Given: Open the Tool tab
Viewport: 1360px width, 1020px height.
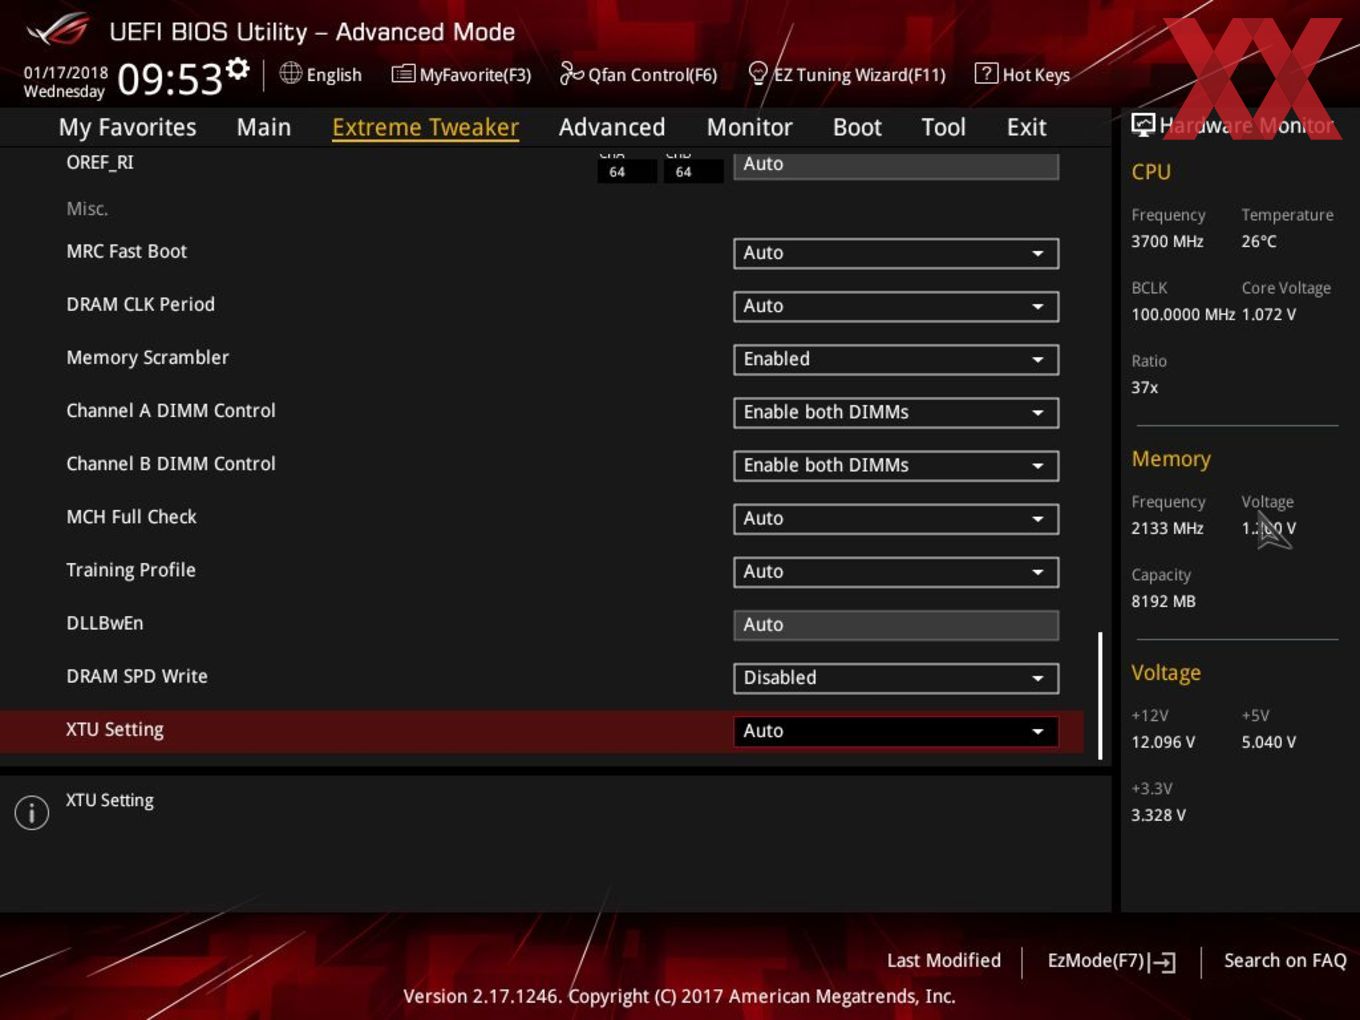Looking at the screenshot, I should (943, 127).
